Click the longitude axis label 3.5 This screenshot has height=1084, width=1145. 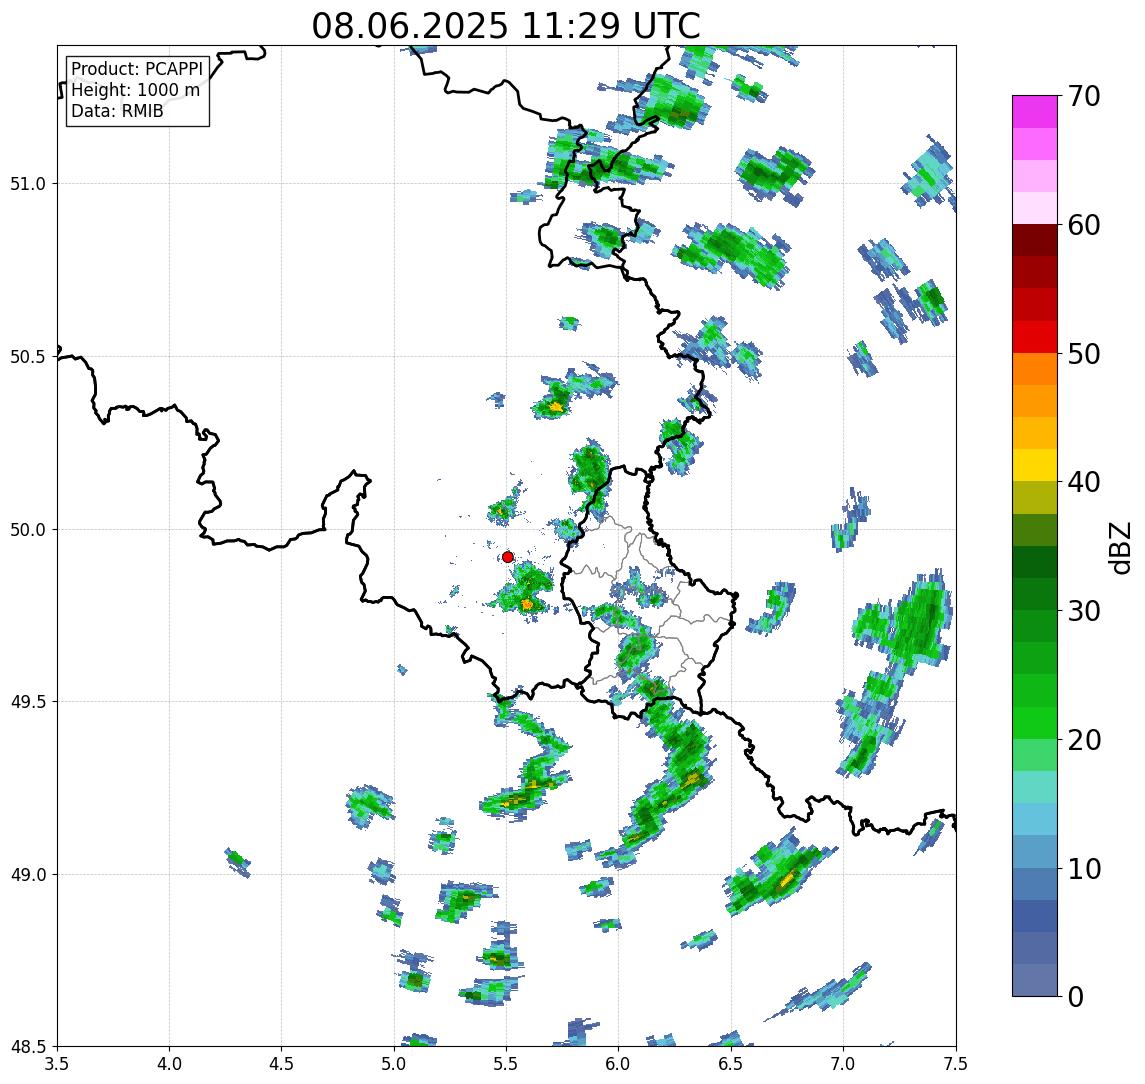(57, 1064)
